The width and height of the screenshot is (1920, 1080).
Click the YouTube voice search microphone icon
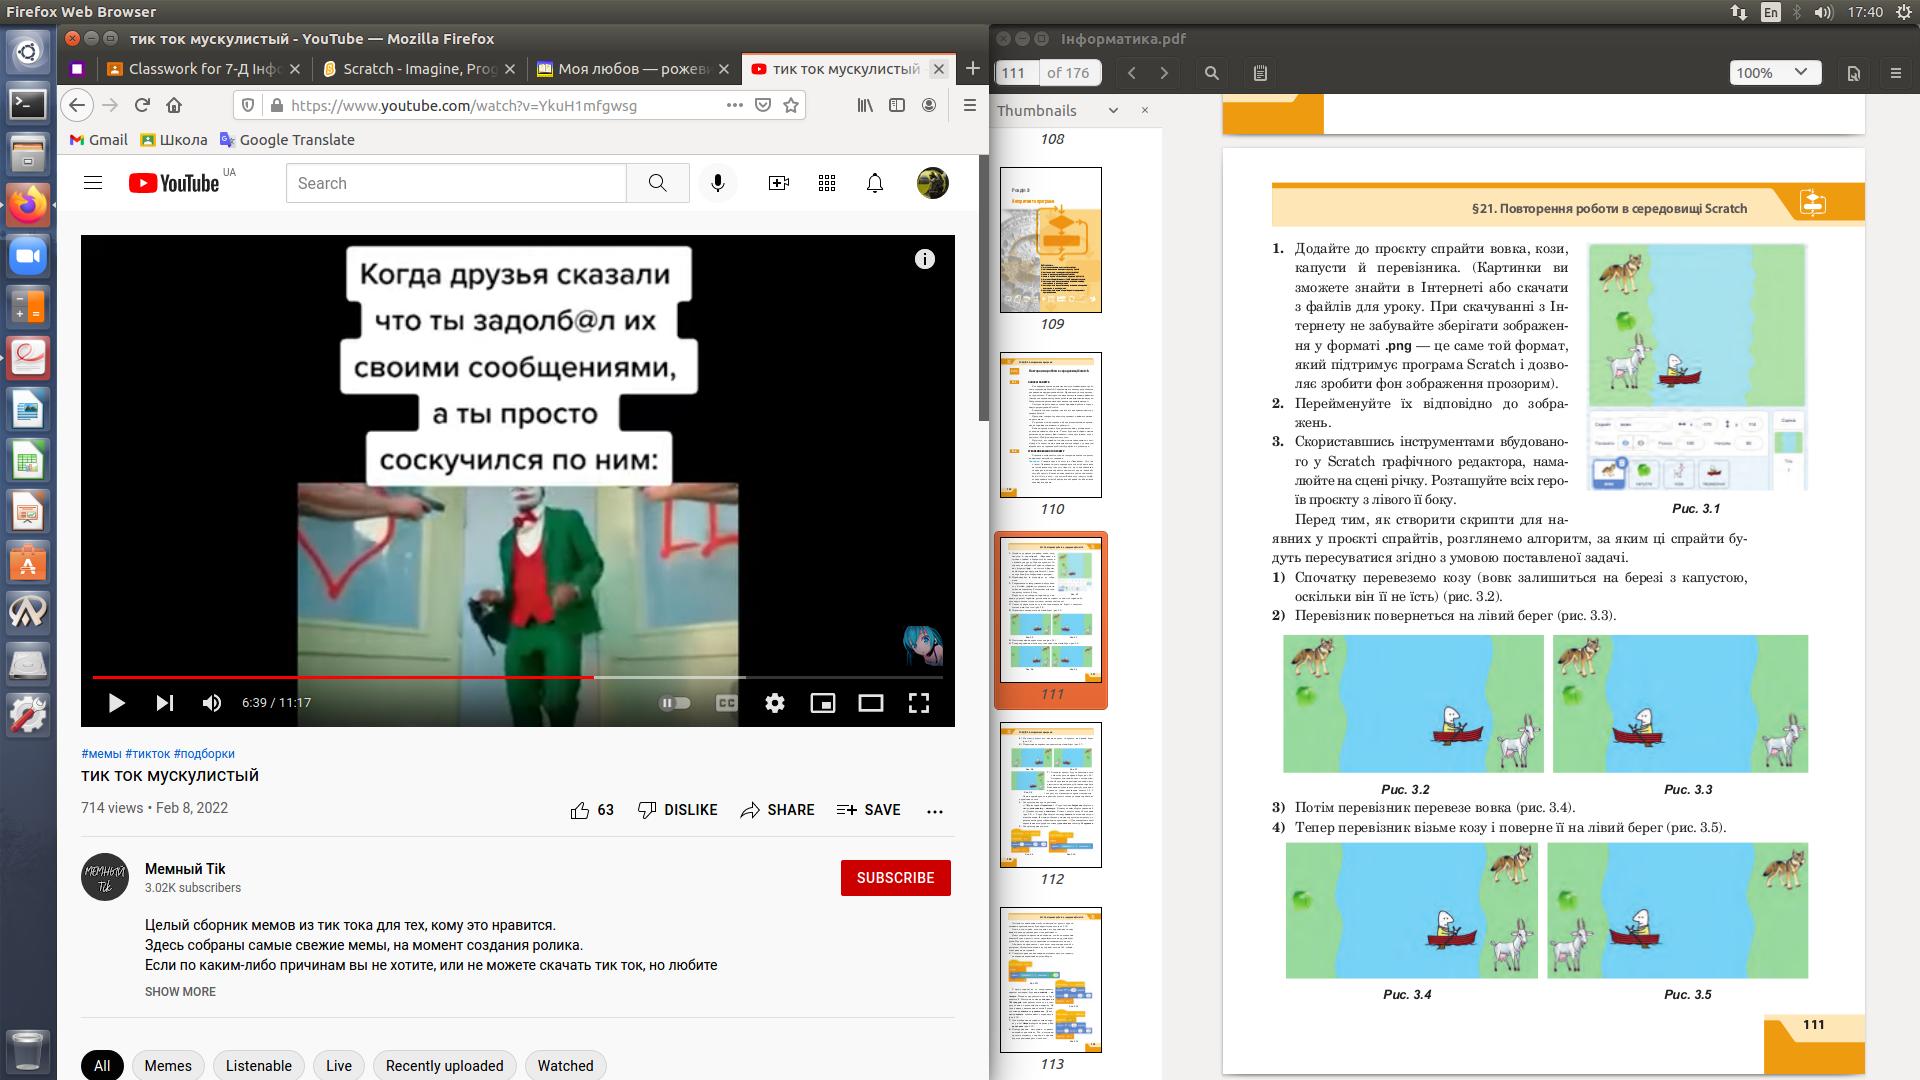717,183
